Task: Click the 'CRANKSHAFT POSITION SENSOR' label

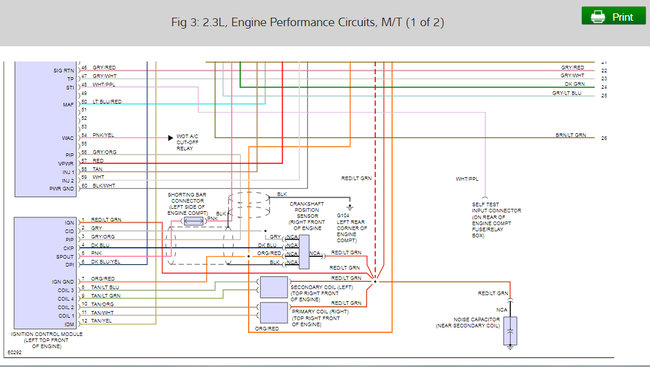Action: (x=307, y=216)
